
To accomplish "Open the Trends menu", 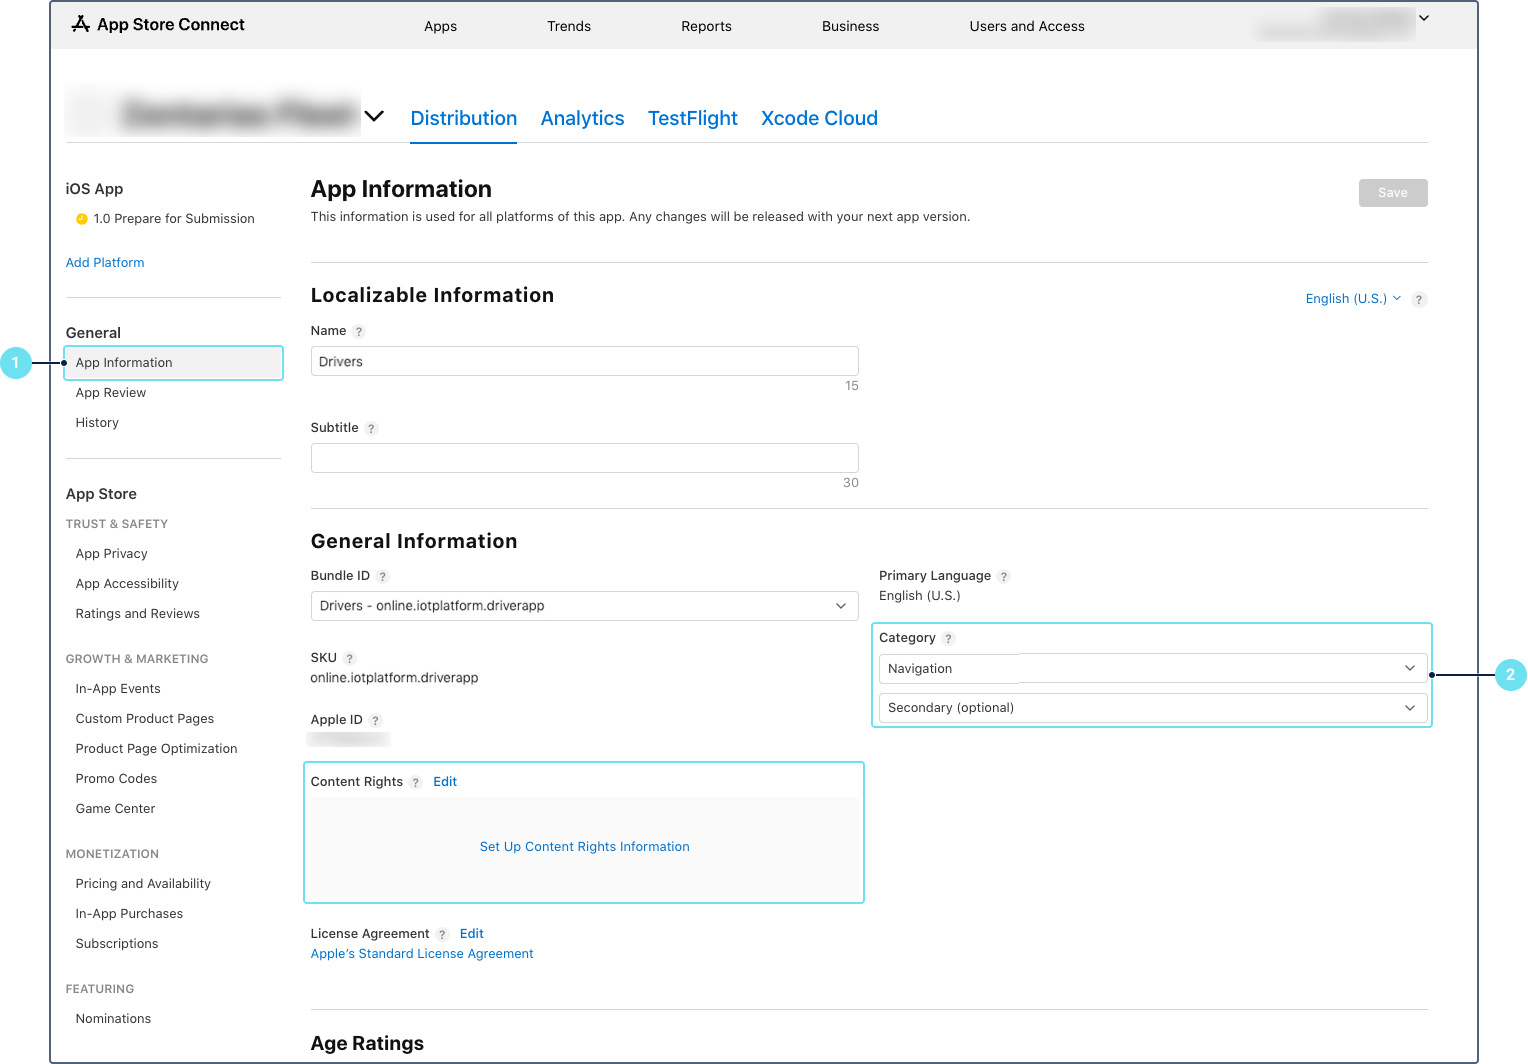I will [x=569, y=26].
